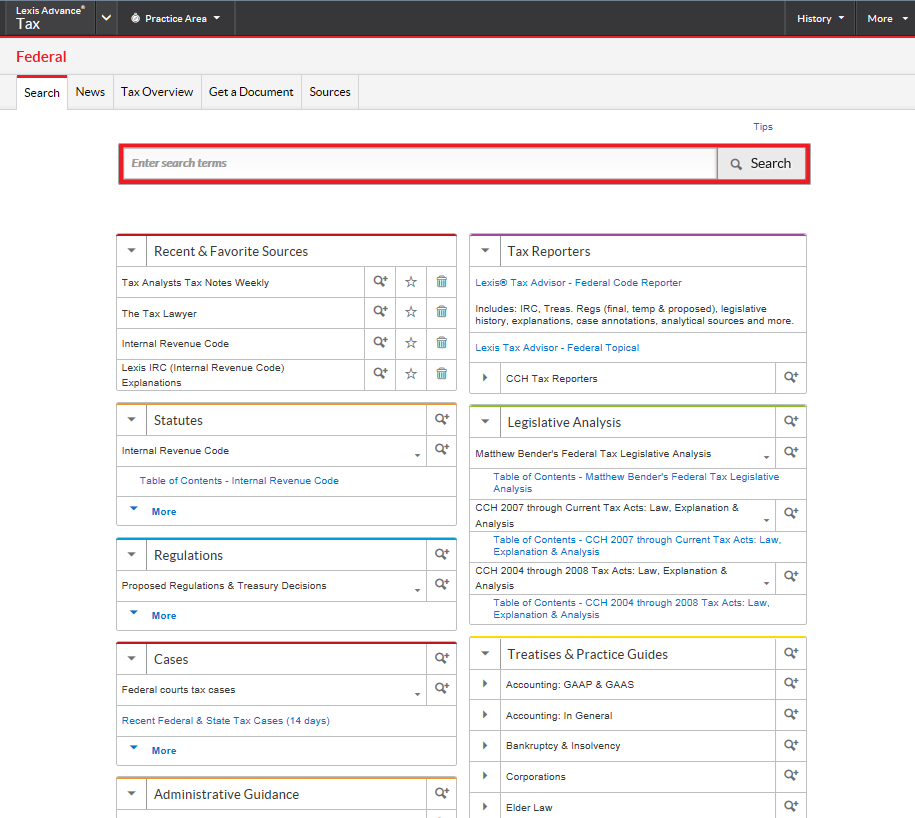
Task: Add The Tax Lawyer to search
Action: click(380, 312)
